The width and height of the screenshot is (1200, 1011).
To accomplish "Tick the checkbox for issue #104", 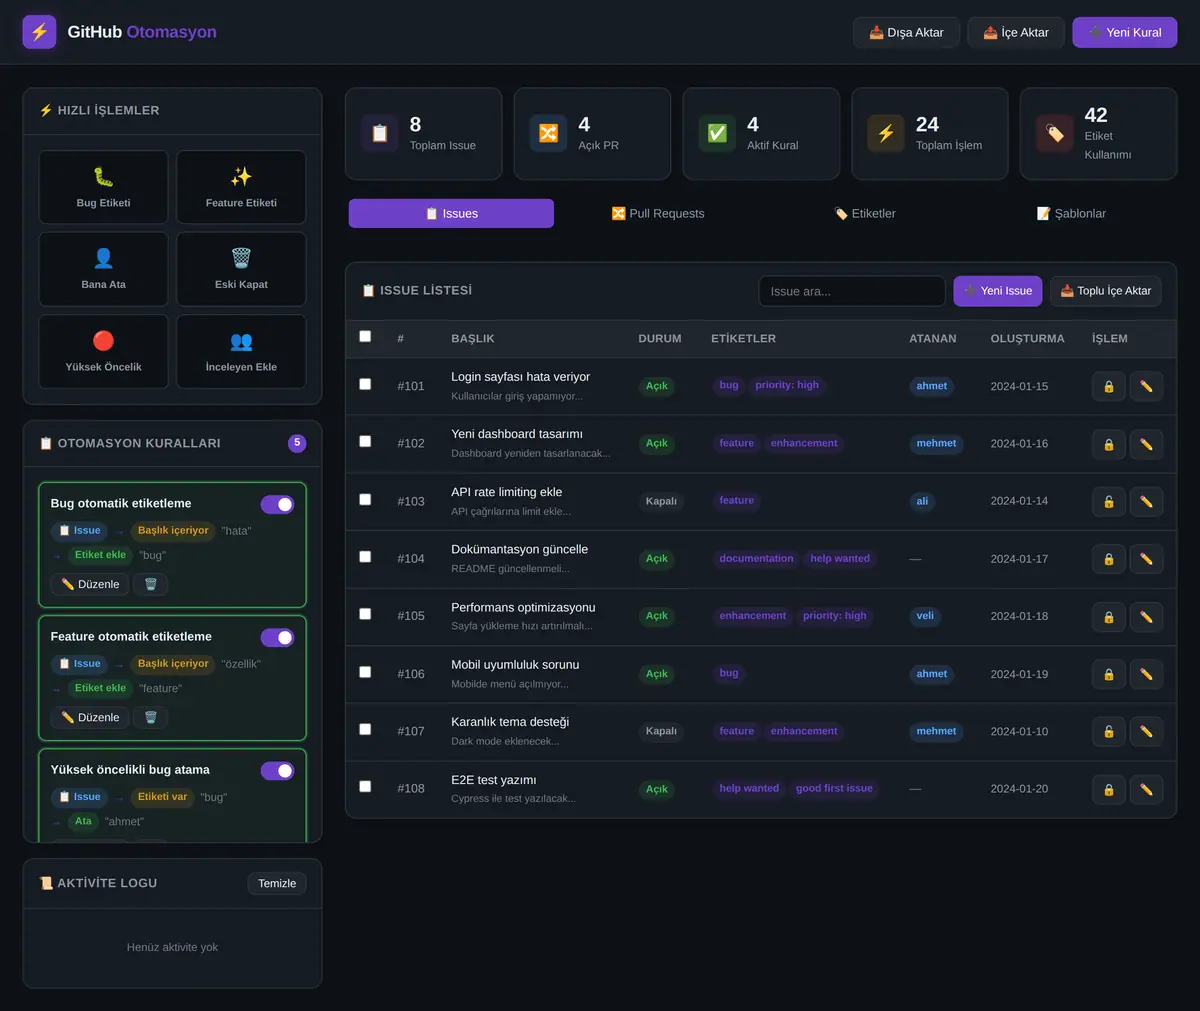I will pyautogui.click(x=365, y=556).
